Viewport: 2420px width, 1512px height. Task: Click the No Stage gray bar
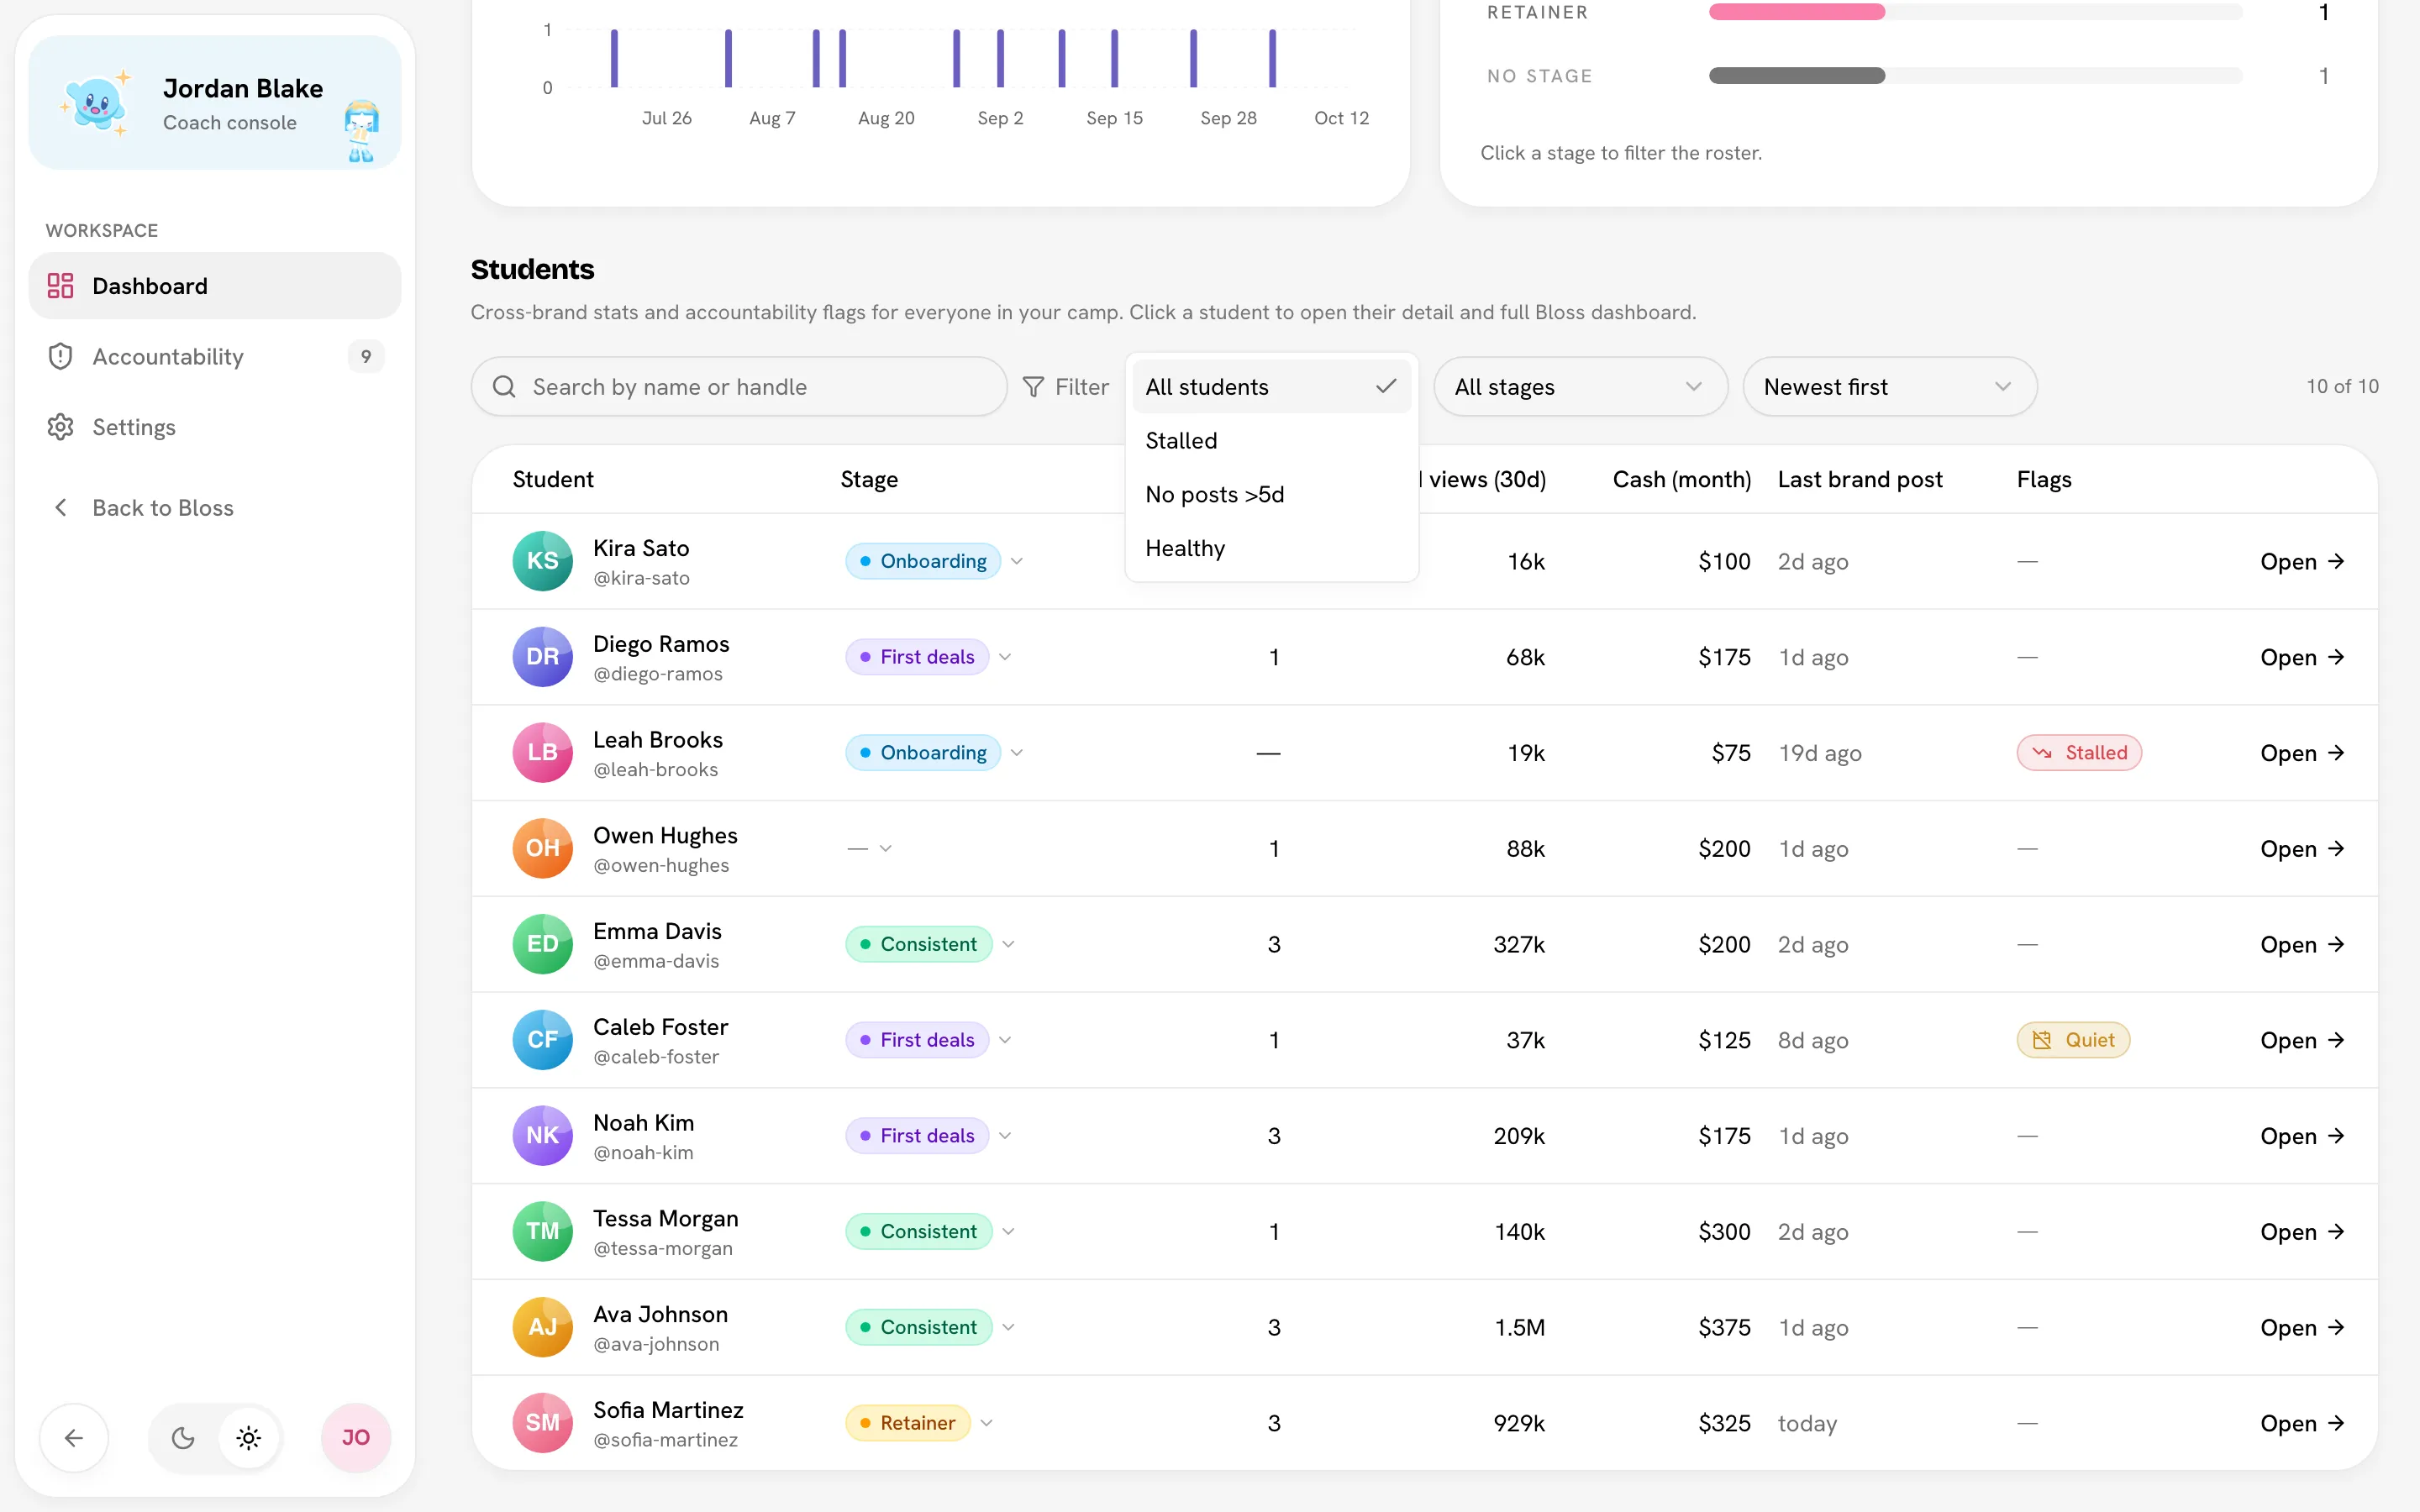coord(1796,76)
